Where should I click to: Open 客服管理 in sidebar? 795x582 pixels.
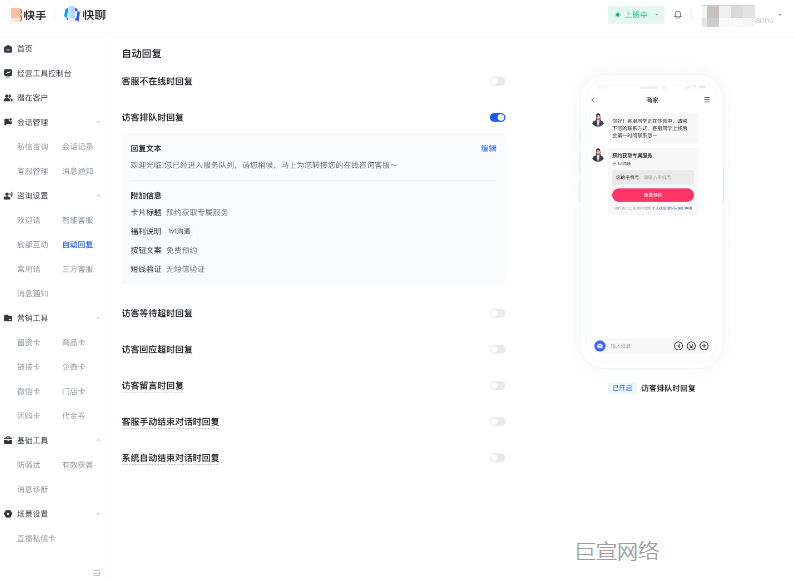[32, 171]
